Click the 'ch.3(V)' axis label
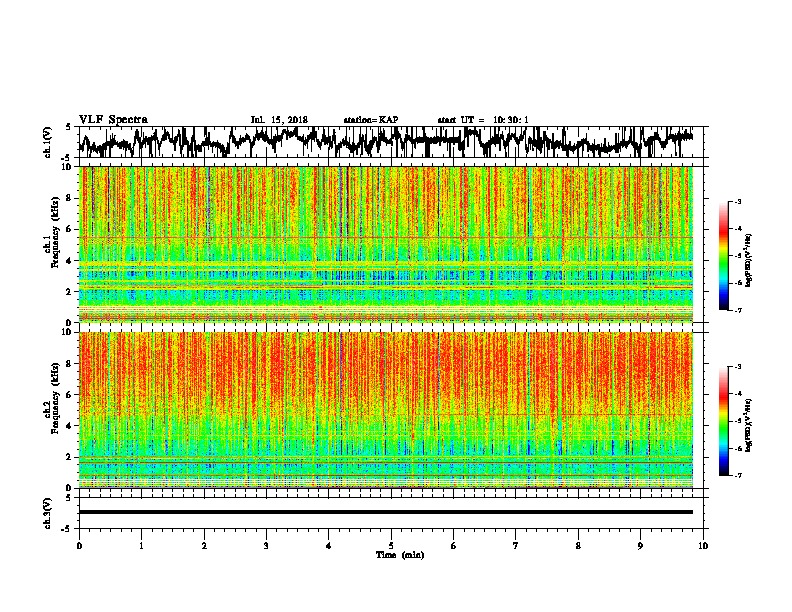Viewport: 792px width, 612px height. [x=47, y=513]
